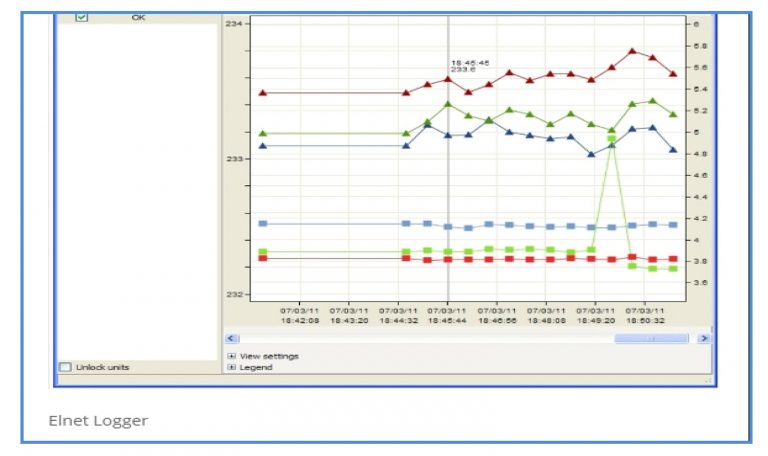Click the scrollbar right arrow
Screen dimensions: 768x456
(x=706, y=339)
